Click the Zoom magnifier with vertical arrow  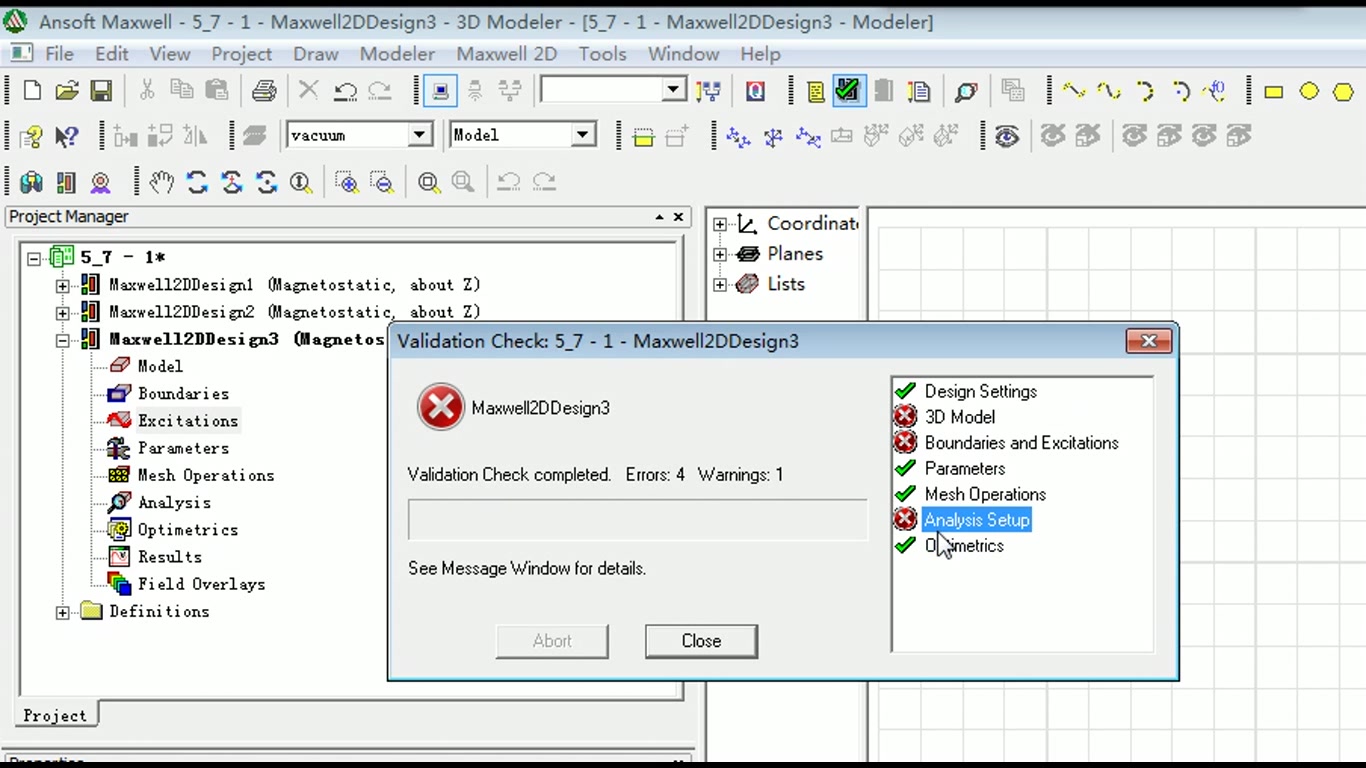300,181
